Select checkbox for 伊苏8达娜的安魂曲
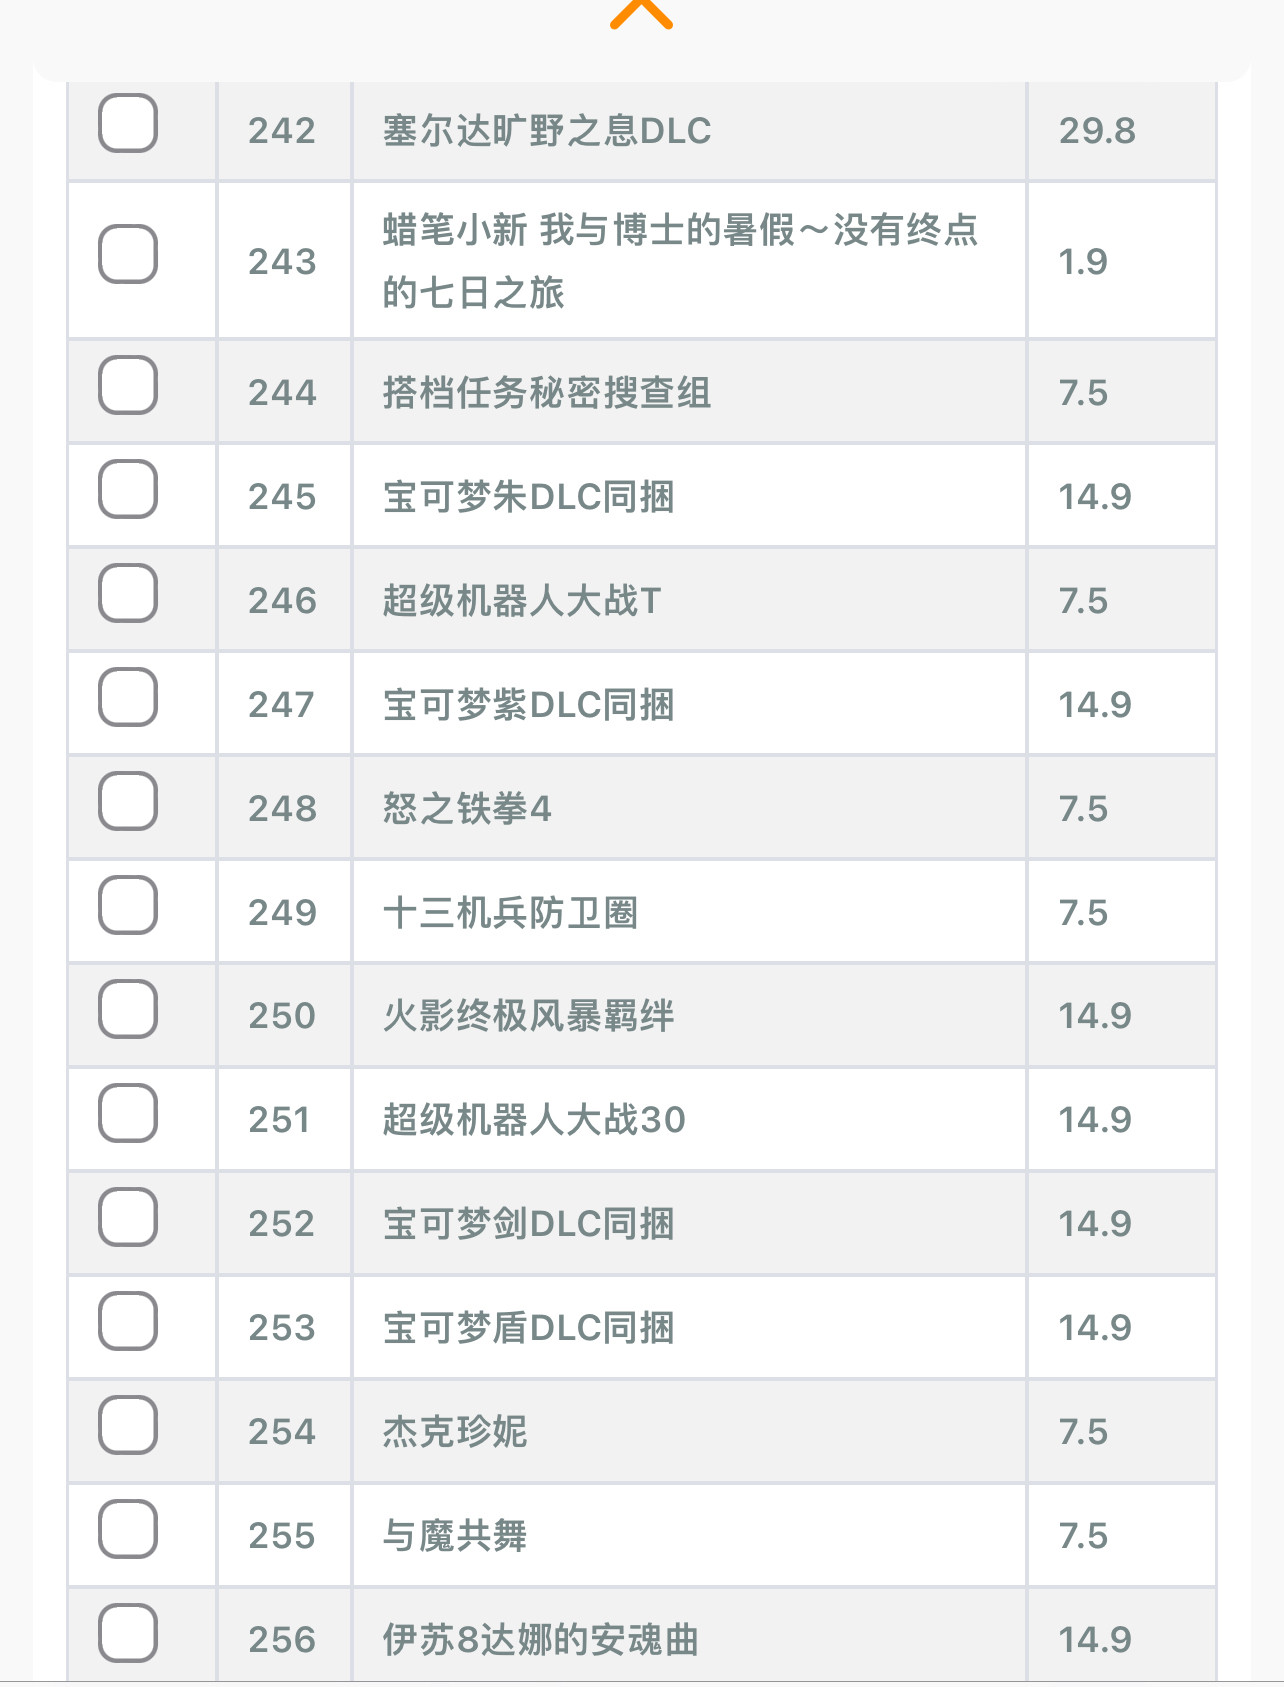Image resolution: width=1284 pixels, height=1687 pixels. click(x=128, y=1633)
